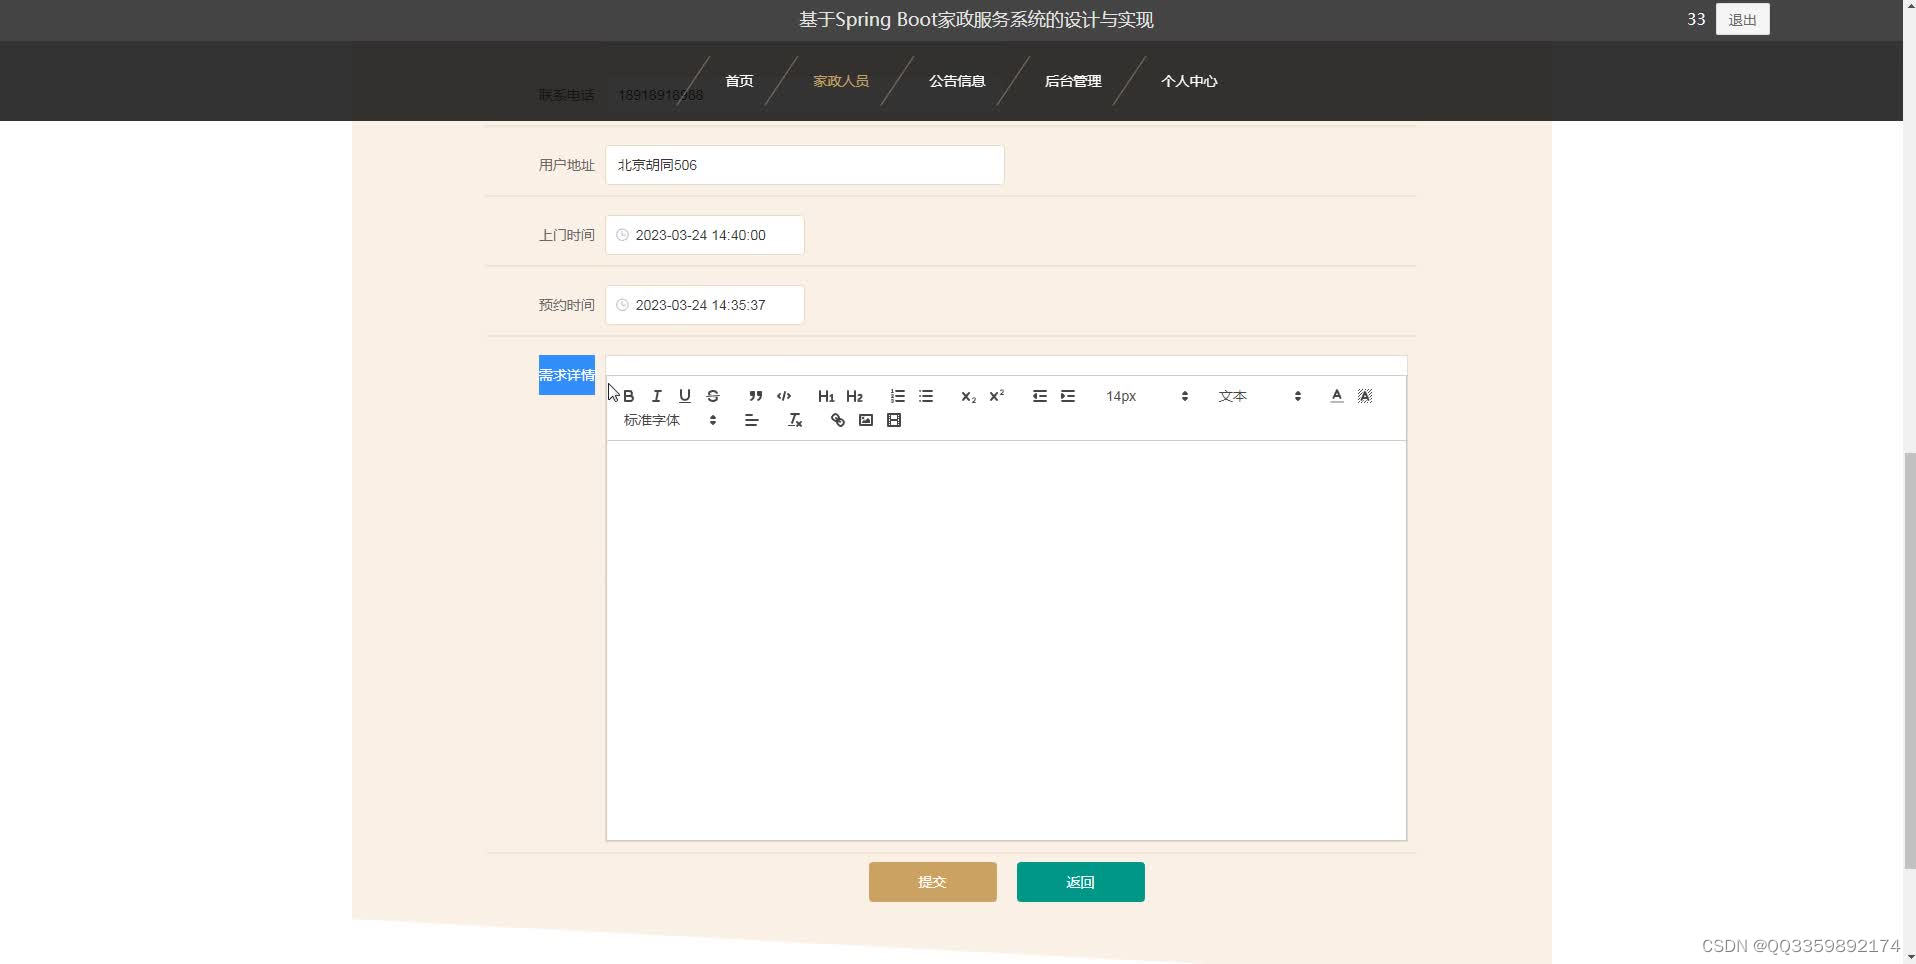Open the background highlight color picker
Image resolution: width=1916 pixels, height=964 pixels.
click(x=1365, y=396)
